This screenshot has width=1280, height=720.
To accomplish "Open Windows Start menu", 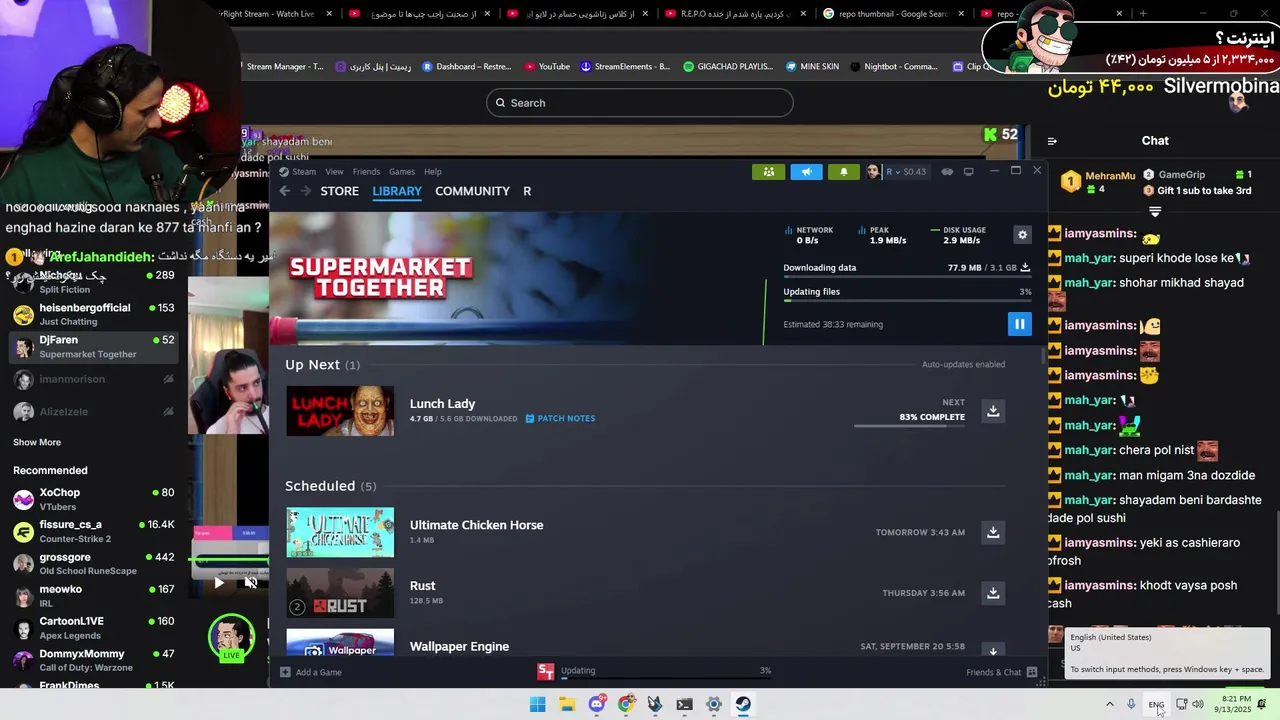I will [x=537, y=704].
